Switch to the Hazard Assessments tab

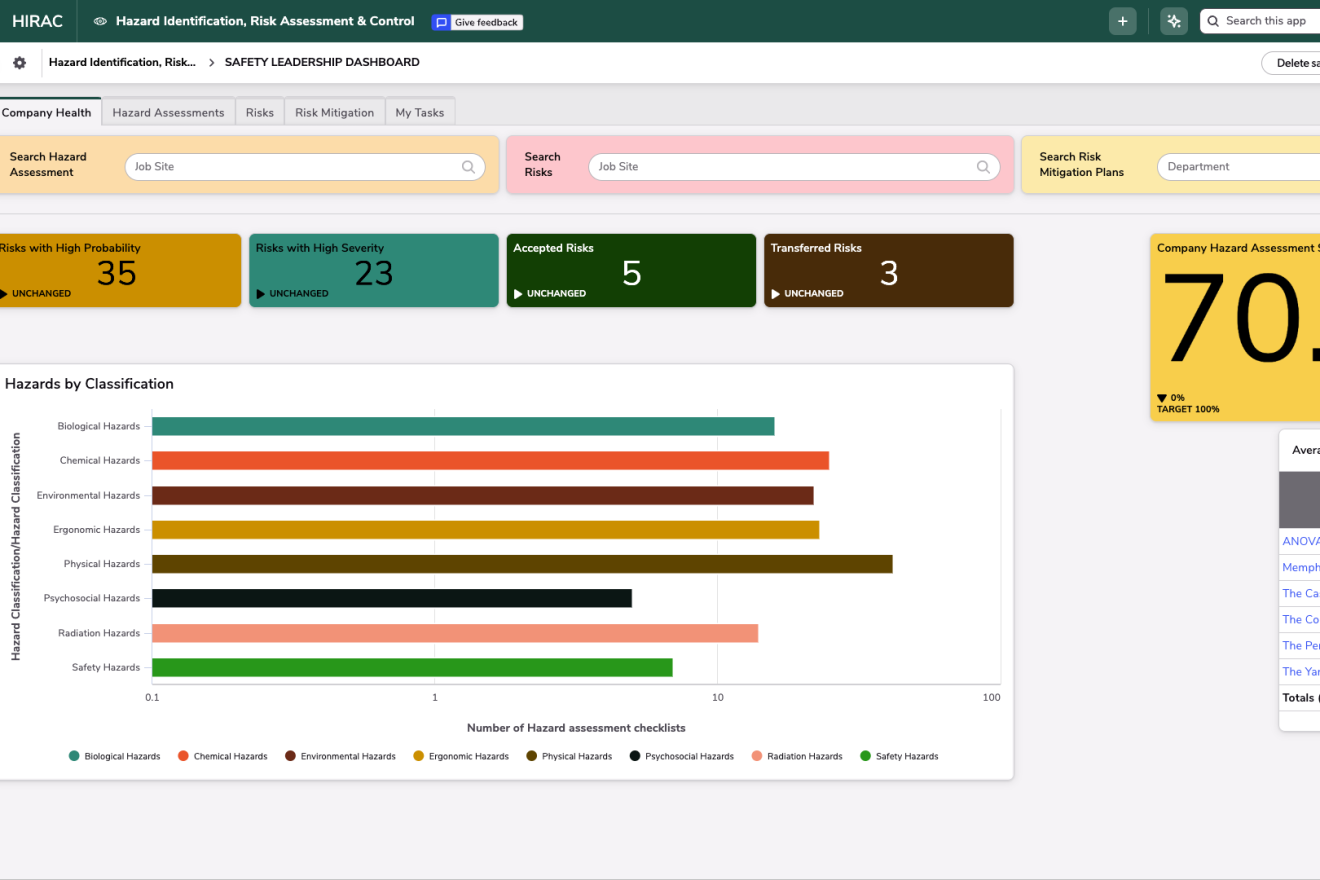(x=168, y=113)
